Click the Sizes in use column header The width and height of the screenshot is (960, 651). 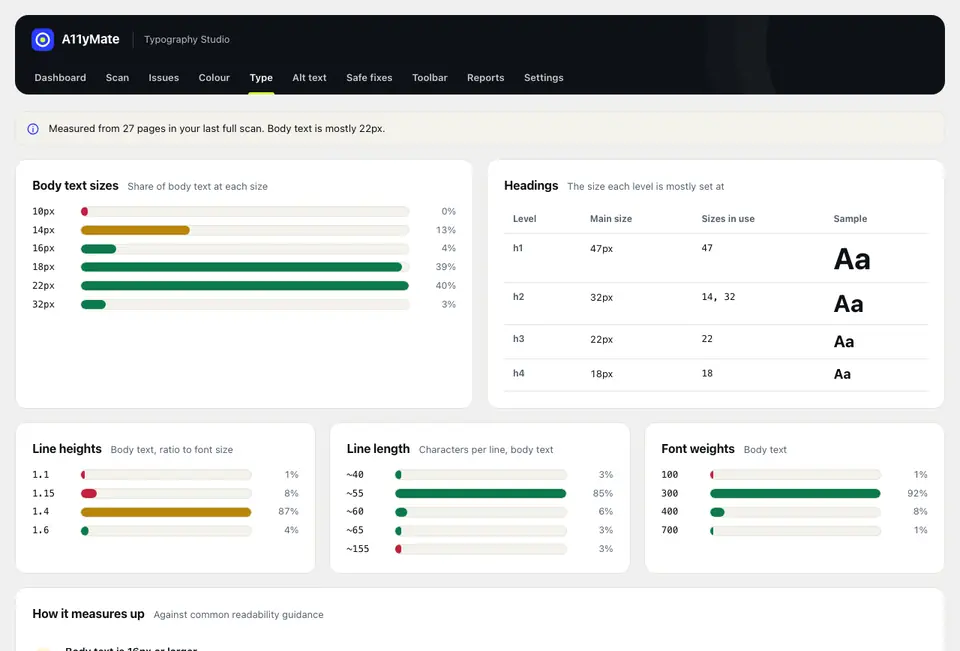(x=727, y=219)
